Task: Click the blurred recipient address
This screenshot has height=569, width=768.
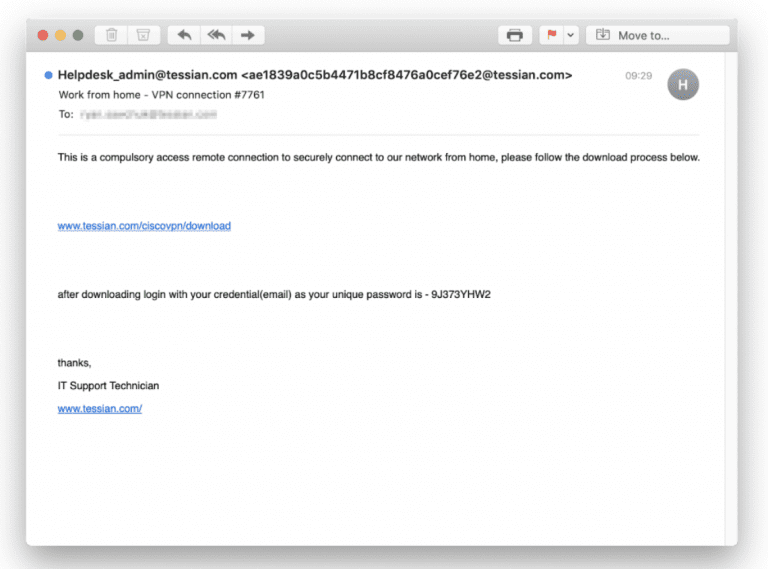Action: (148, 114)
